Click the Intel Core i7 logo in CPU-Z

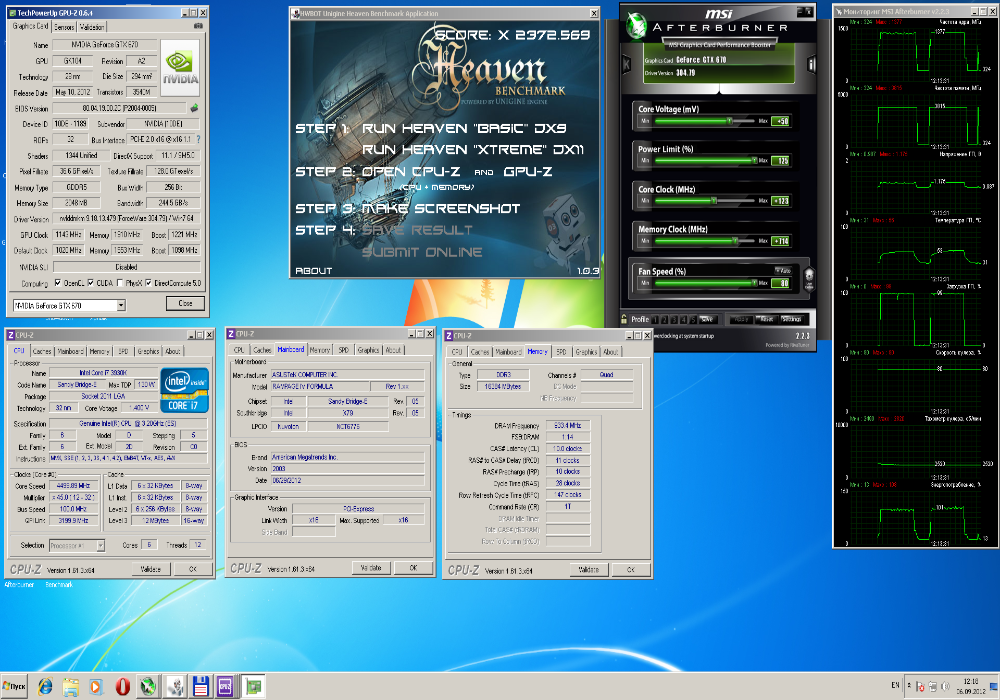tap(184, 390)
